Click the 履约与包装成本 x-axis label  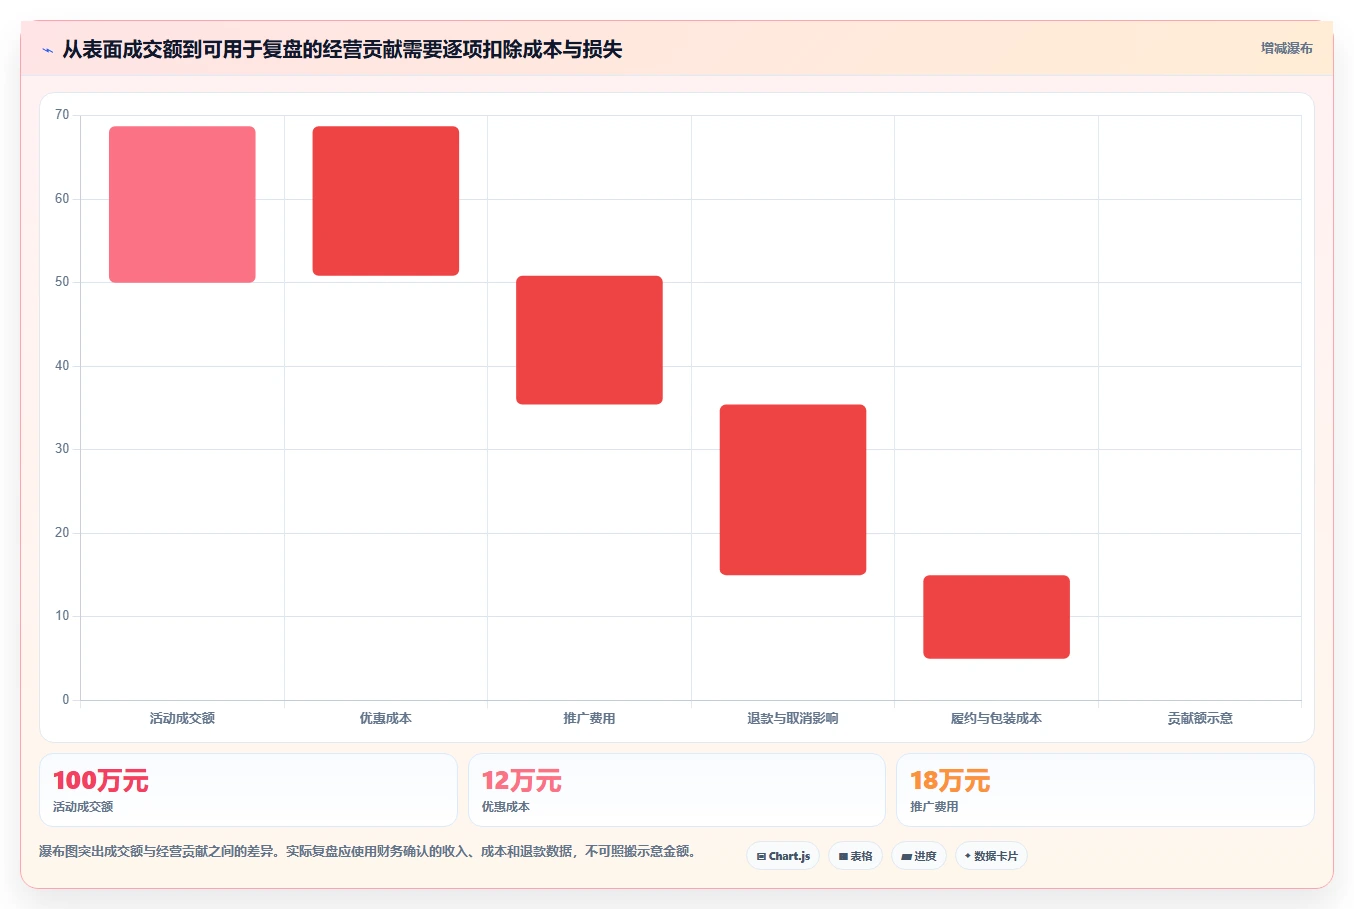[996, 718]
